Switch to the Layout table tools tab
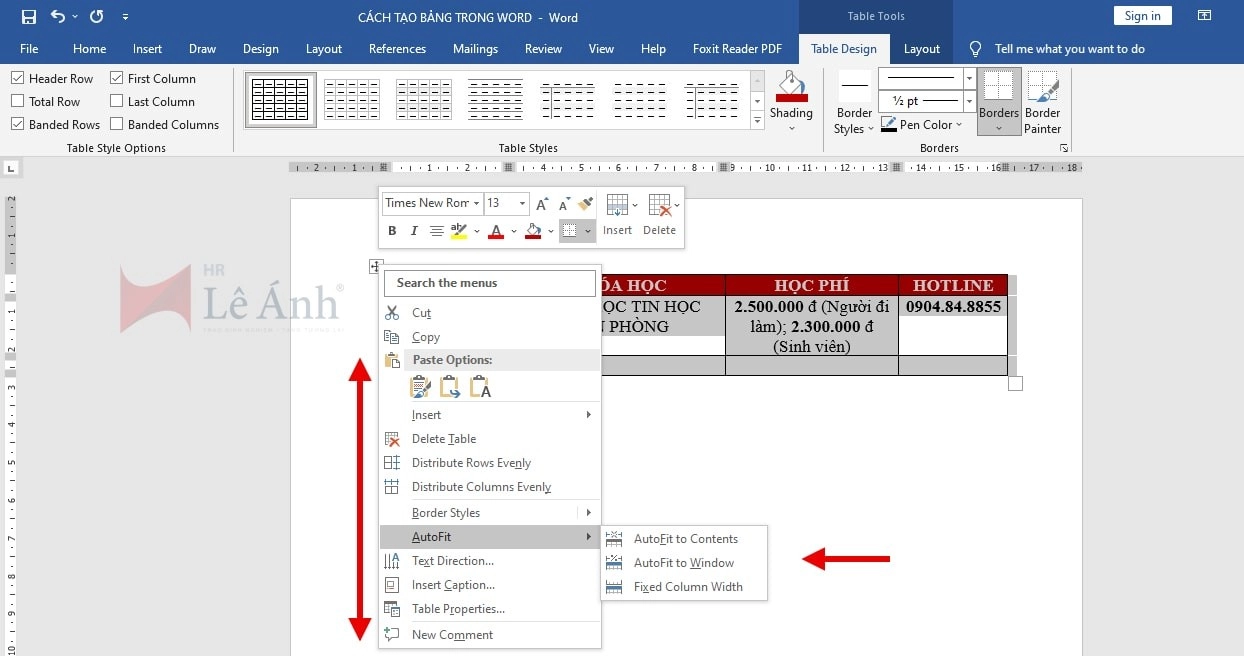The width and height of the screenshot is (1244, 656). (x=921, y=48)
